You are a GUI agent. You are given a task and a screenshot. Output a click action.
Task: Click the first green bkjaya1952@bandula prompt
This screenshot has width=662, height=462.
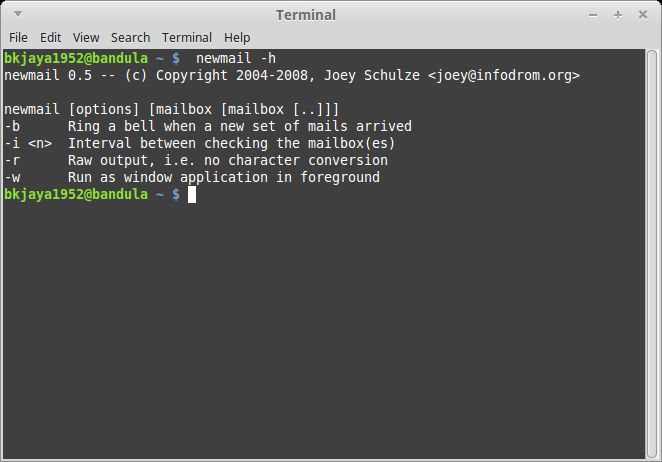76,58
